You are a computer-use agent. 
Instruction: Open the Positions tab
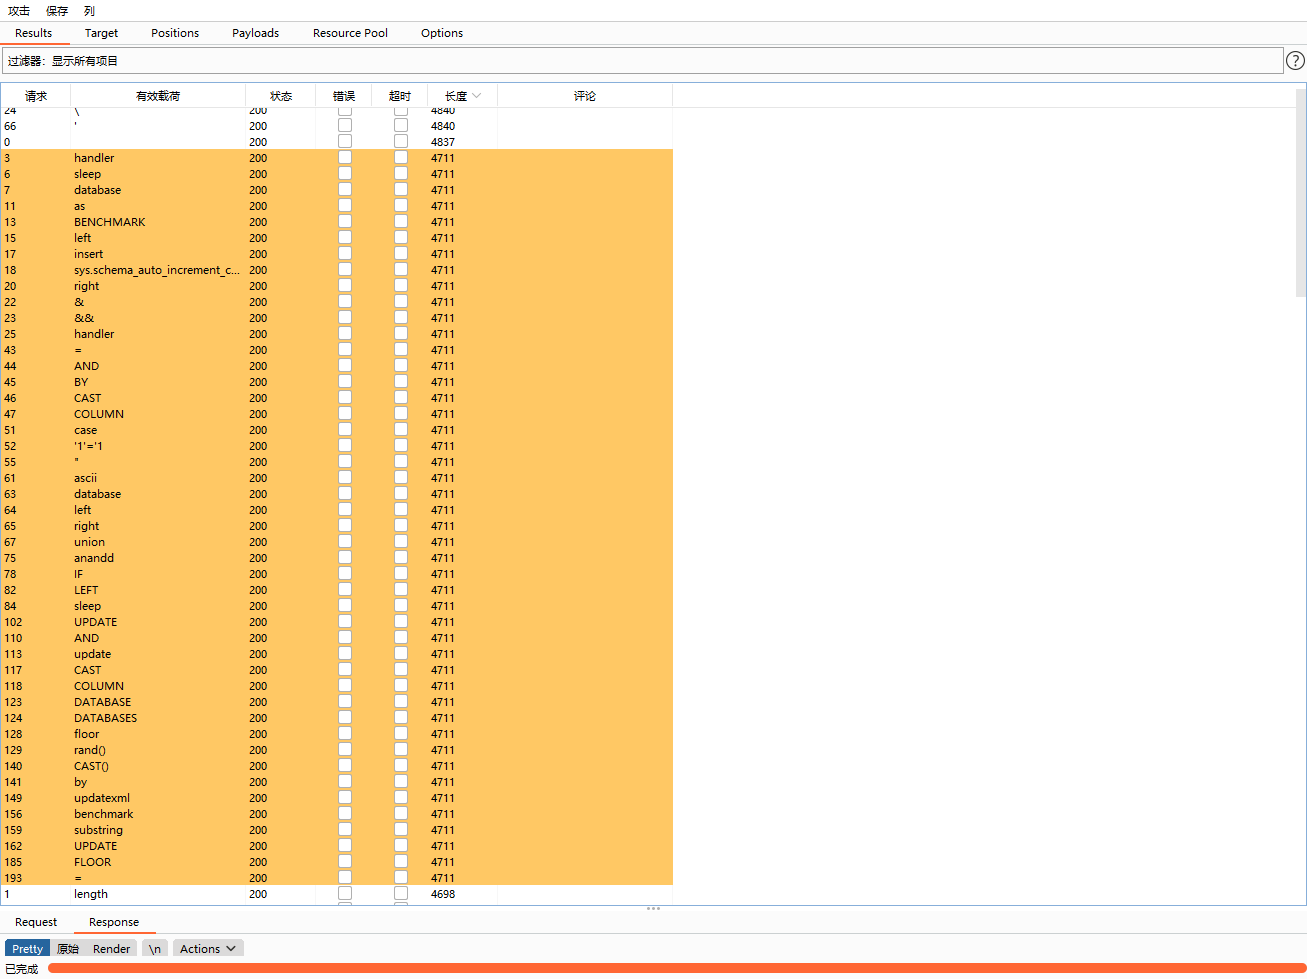175,33
